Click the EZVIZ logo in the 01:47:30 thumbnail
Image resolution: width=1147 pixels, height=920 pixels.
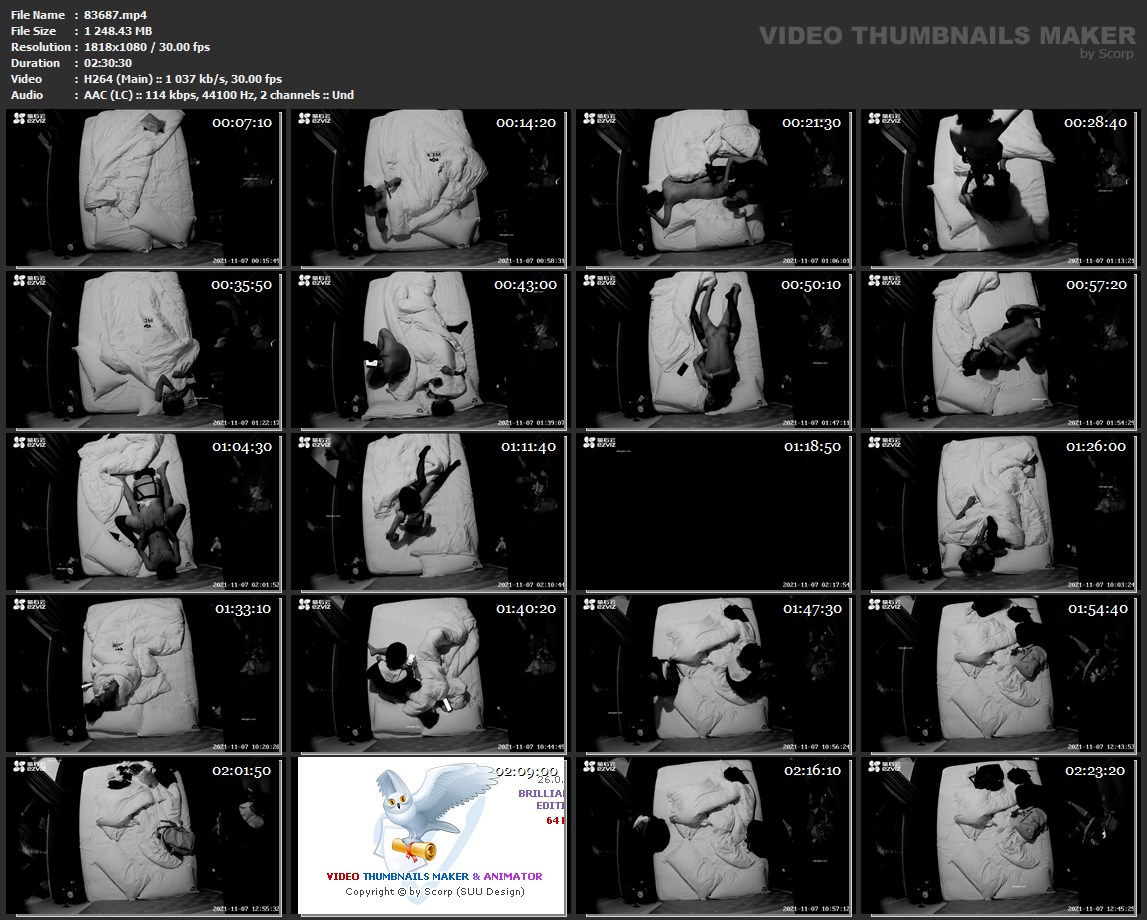coord(593,605)
